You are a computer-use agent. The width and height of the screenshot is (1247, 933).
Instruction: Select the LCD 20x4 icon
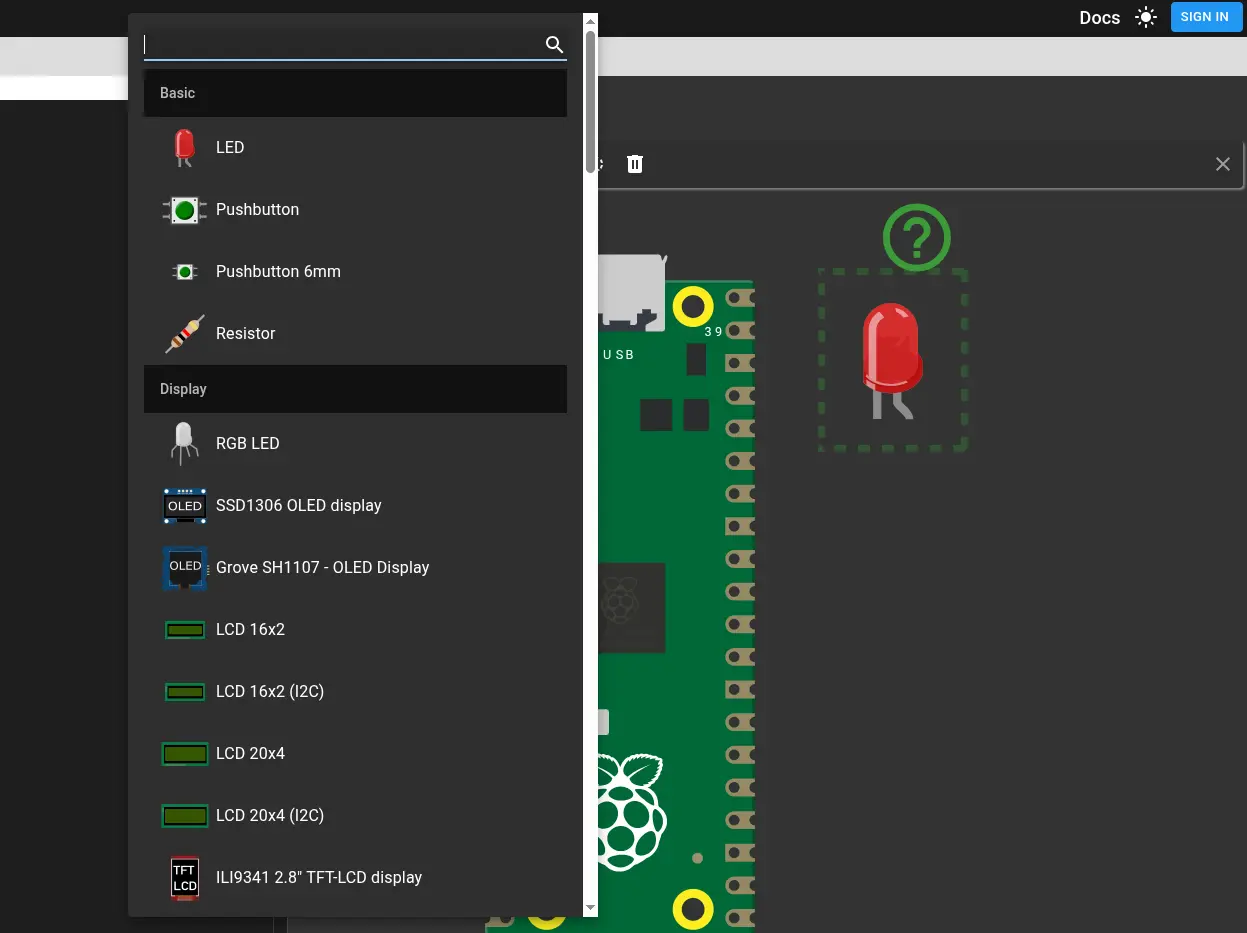184,754
